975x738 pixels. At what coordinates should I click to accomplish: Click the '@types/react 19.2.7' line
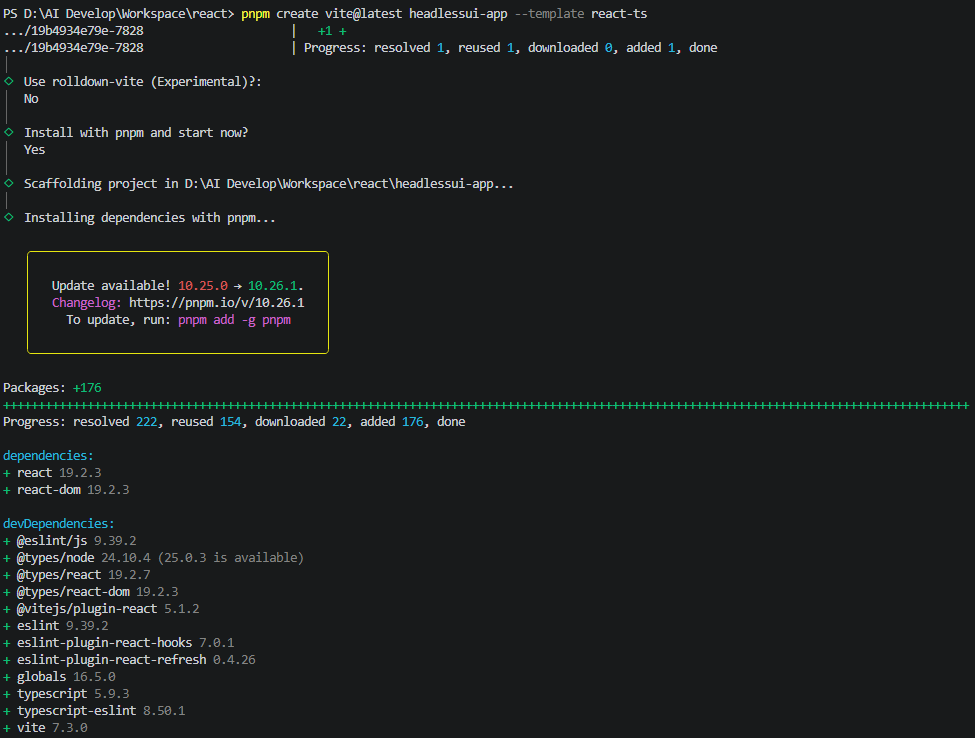tap(76, 574)
